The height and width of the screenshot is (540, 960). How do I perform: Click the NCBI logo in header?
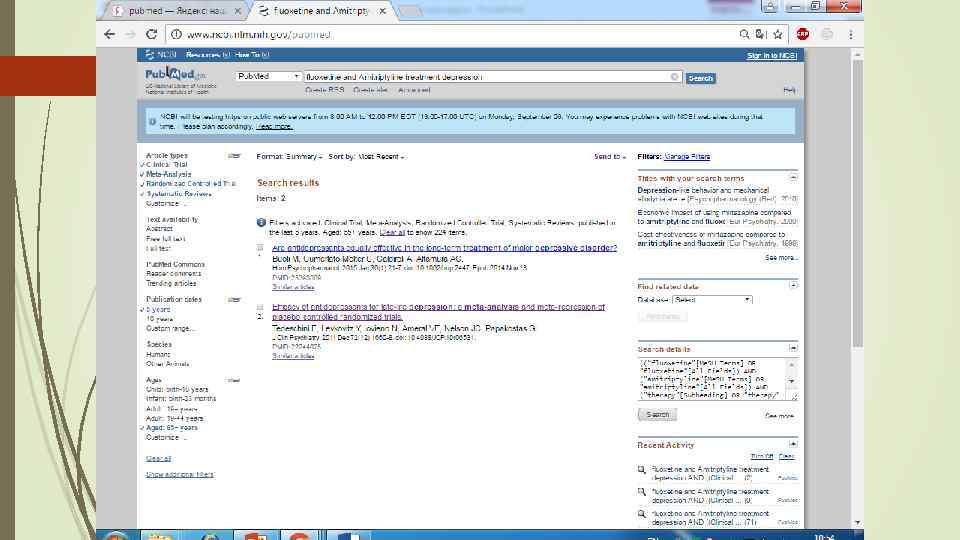(160, 54)
